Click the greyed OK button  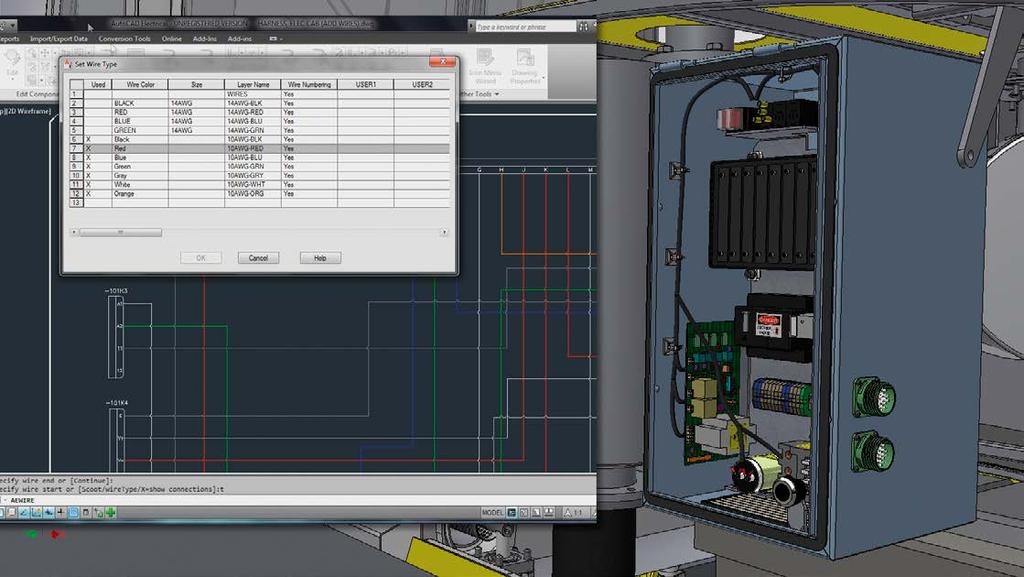[201, 258]
